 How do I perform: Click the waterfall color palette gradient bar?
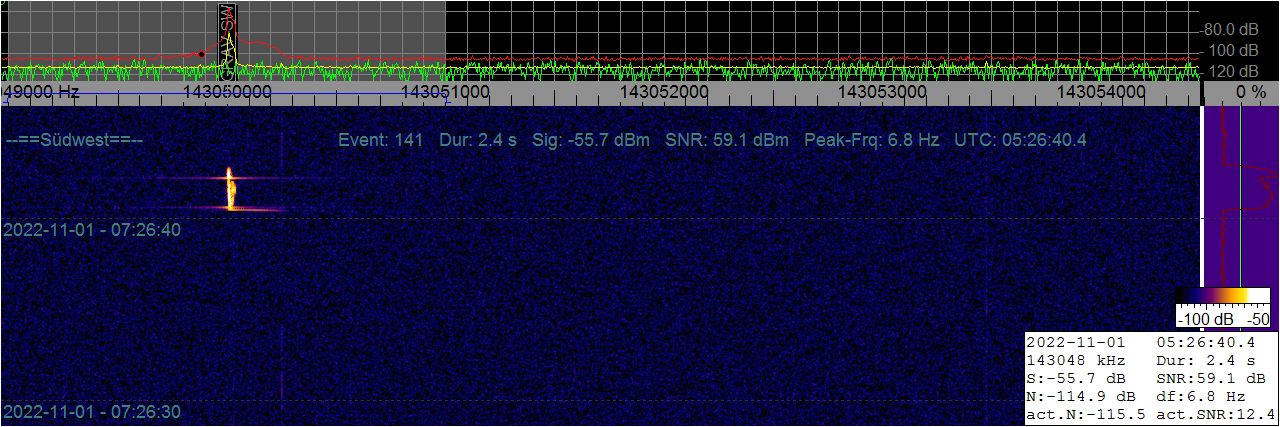tap(1222, 296)
